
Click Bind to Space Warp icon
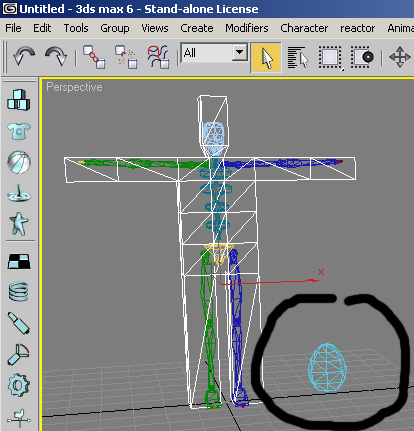[x=158, y=57]
